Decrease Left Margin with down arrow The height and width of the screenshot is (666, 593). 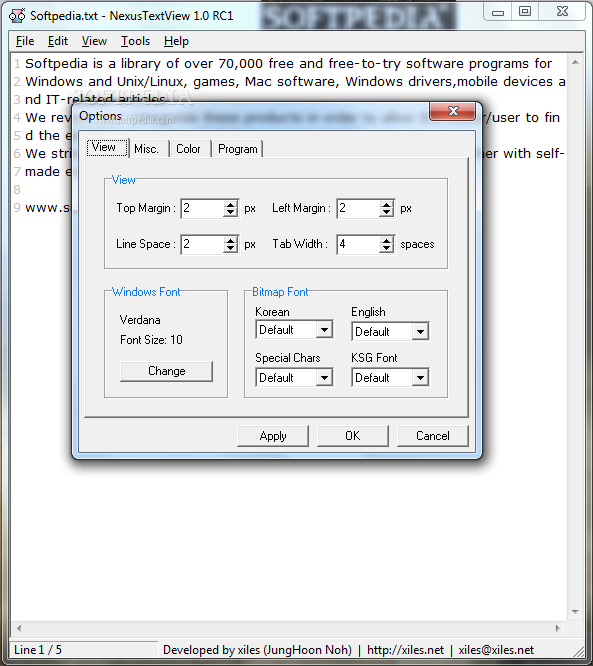[x=386, y=212]
